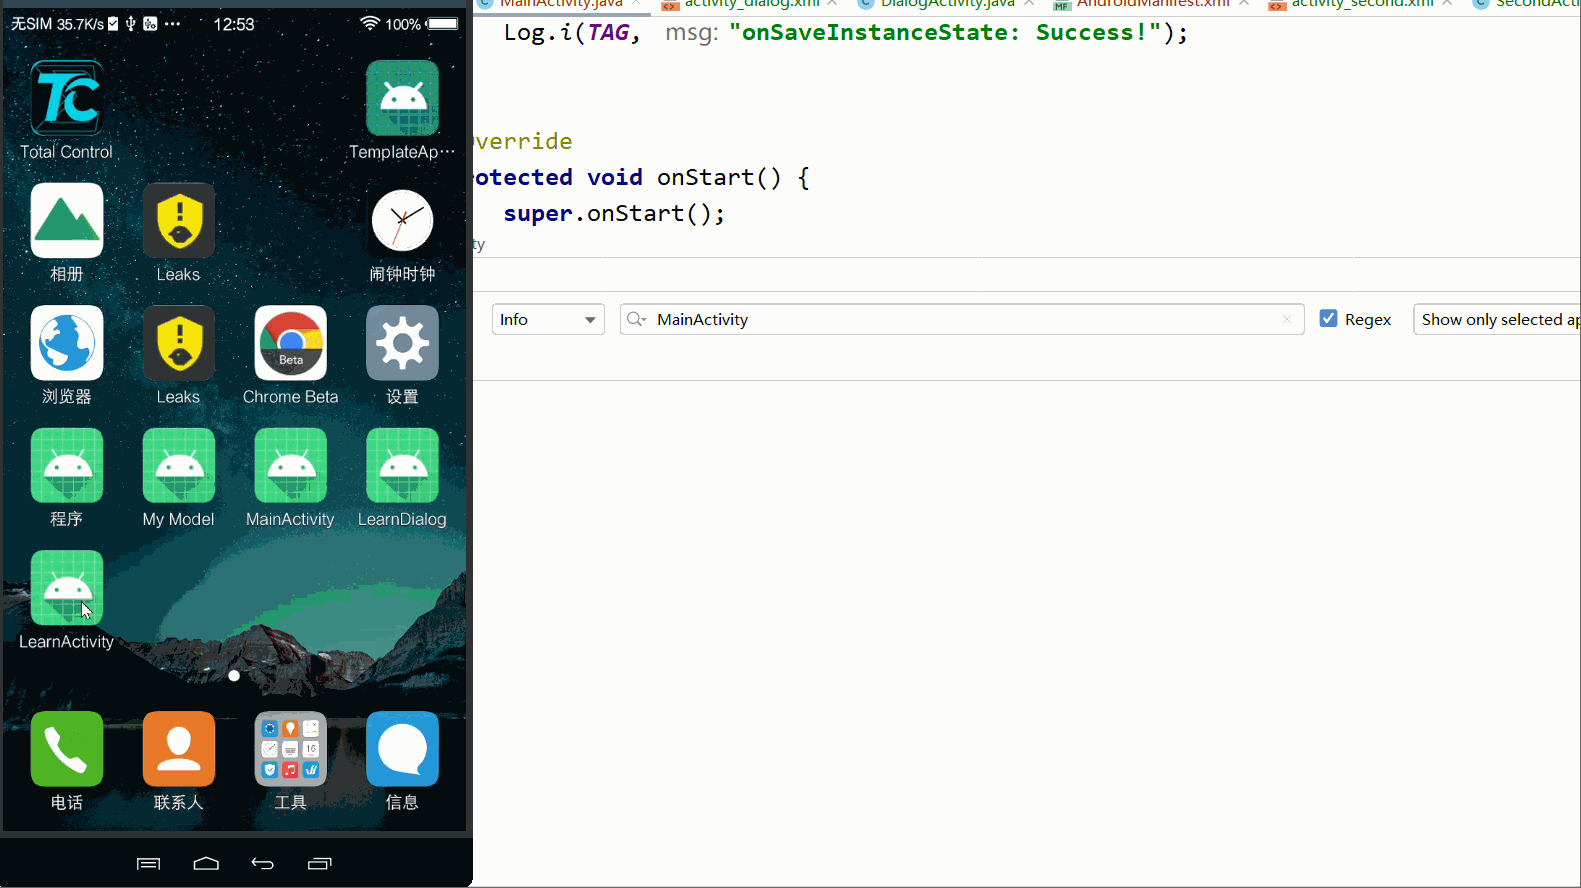Expand the Show only selected application dropdown

pos(1497,320)
